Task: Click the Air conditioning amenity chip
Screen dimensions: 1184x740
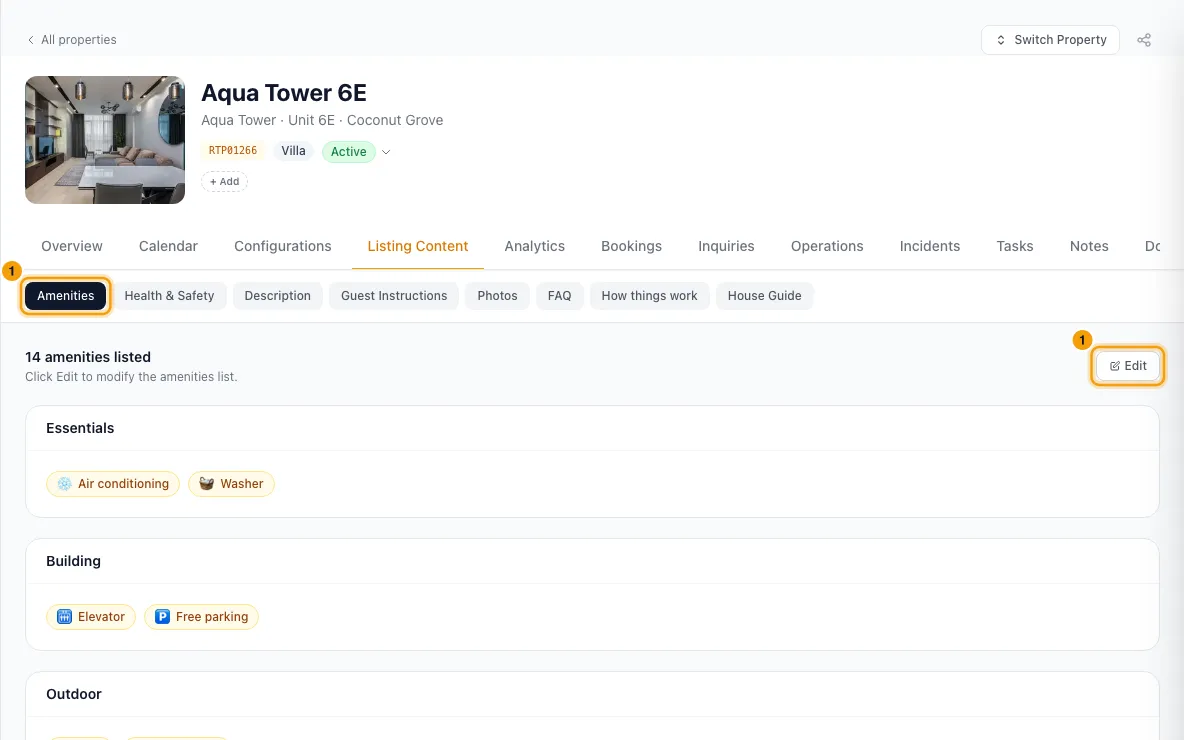Action: coord(113,484)
